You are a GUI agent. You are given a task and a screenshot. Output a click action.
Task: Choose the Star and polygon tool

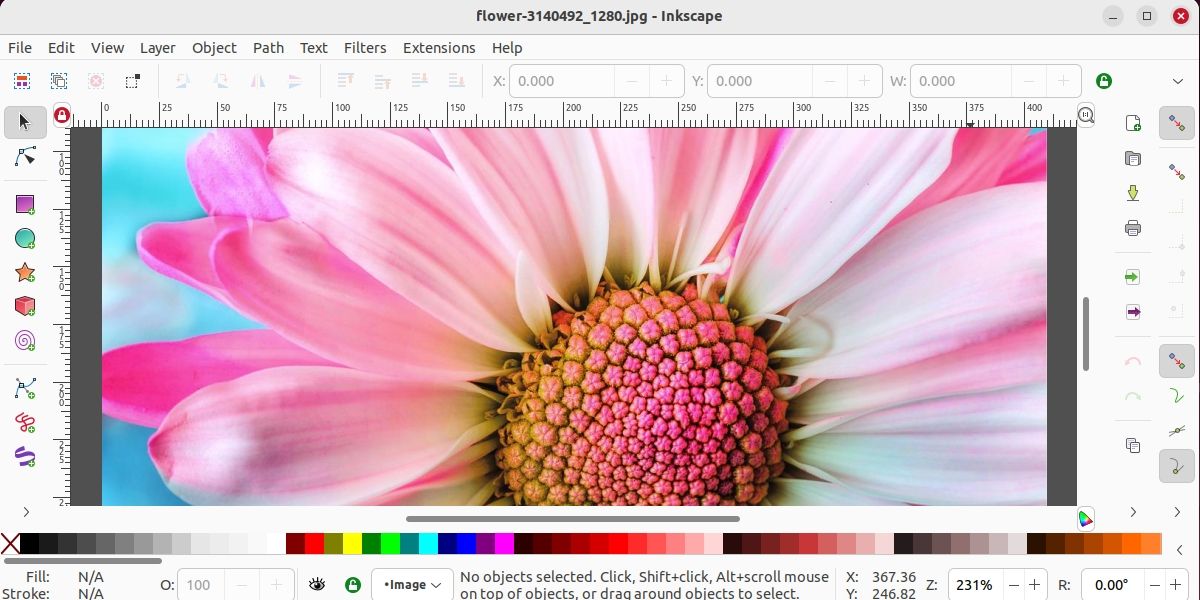[x=22, y=272]
